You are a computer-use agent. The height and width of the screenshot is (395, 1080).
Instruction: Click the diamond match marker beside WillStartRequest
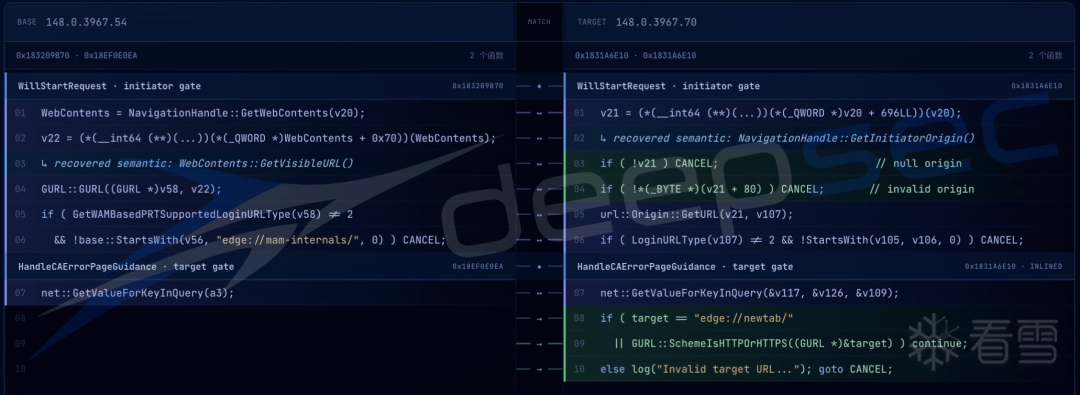(539, 86)
